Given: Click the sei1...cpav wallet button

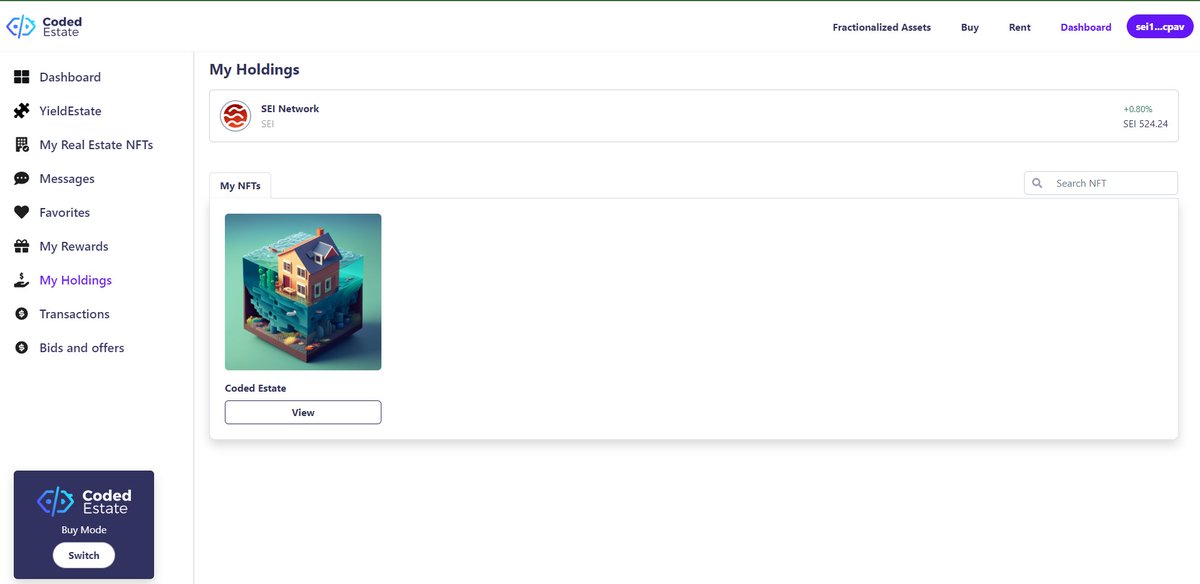Looking at the screenshot, I should tap(1159, 27).
